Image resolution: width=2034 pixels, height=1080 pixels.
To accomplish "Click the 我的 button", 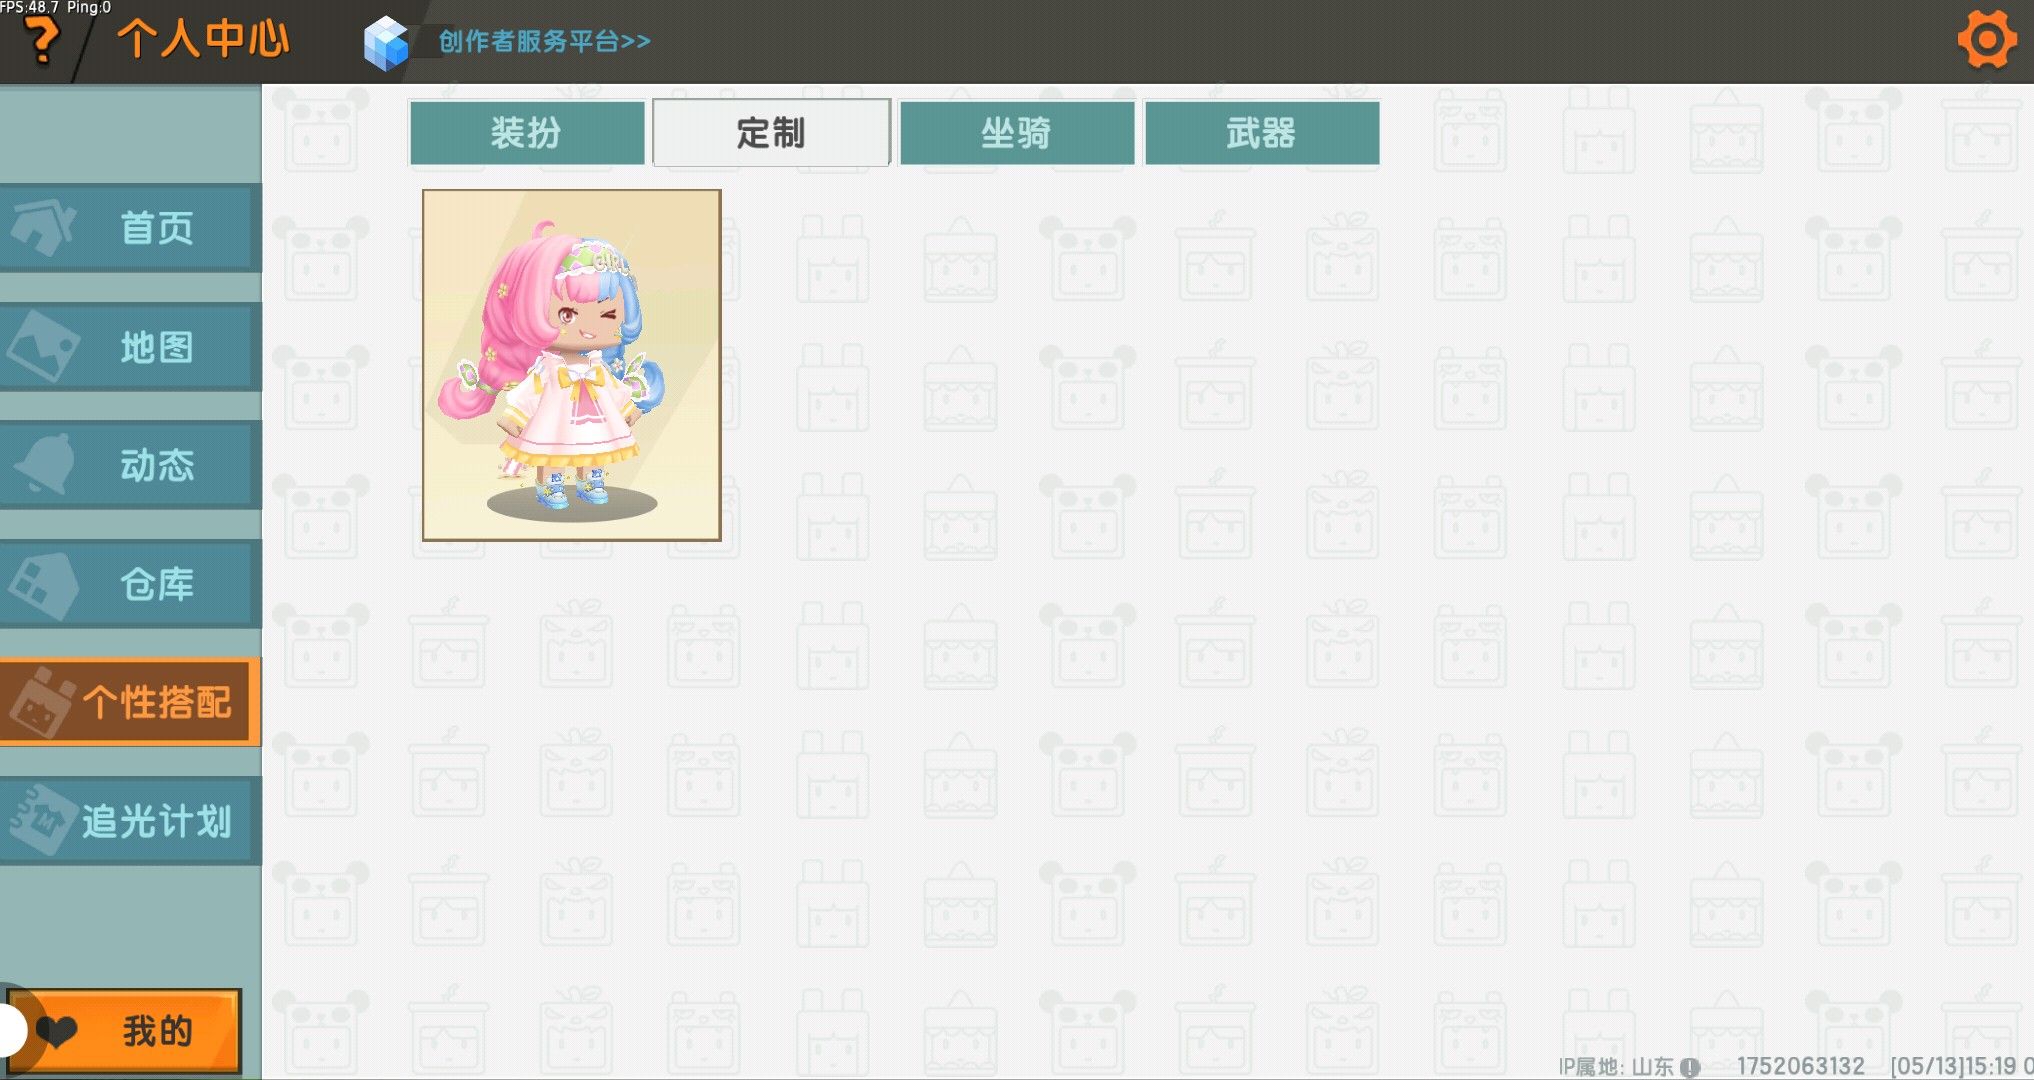I will click(x=125, y=1030).
